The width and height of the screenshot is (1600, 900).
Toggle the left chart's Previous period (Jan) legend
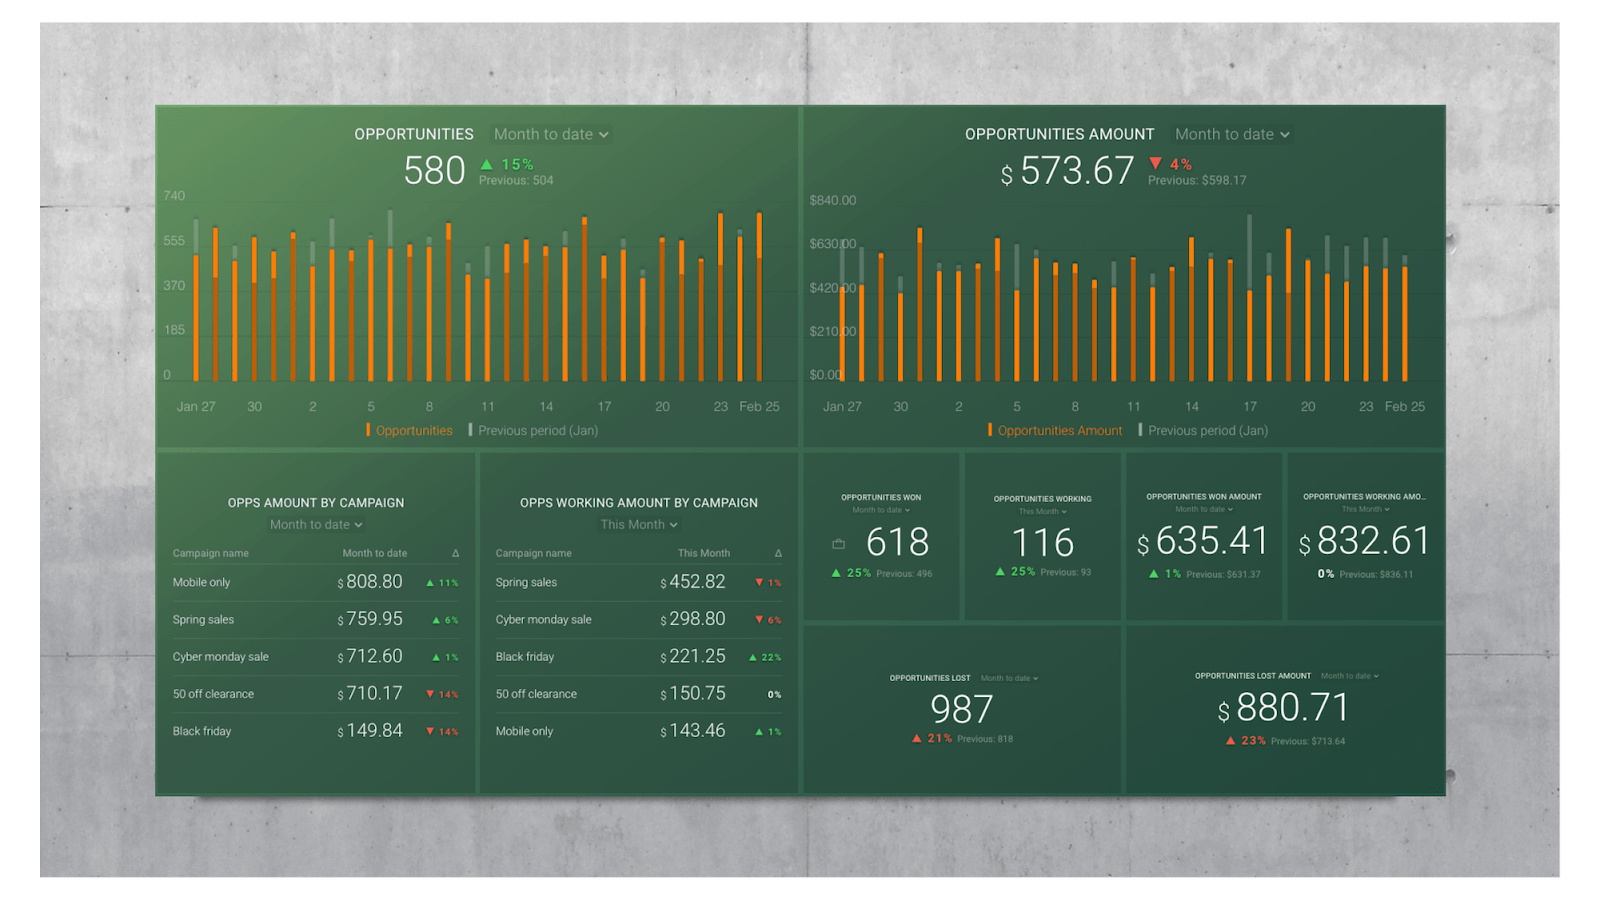click(x=533, y=430)
